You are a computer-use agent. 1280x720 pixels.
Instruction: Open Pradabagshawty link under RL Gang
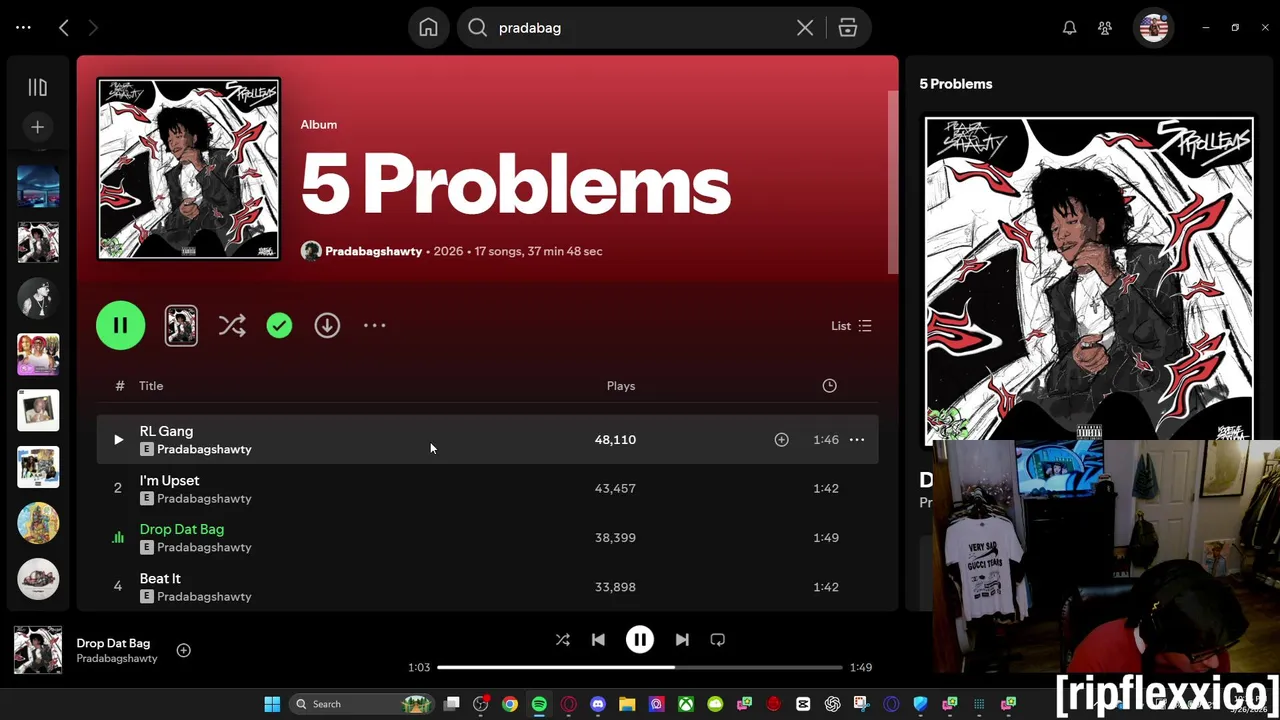(x=204, y=449)
